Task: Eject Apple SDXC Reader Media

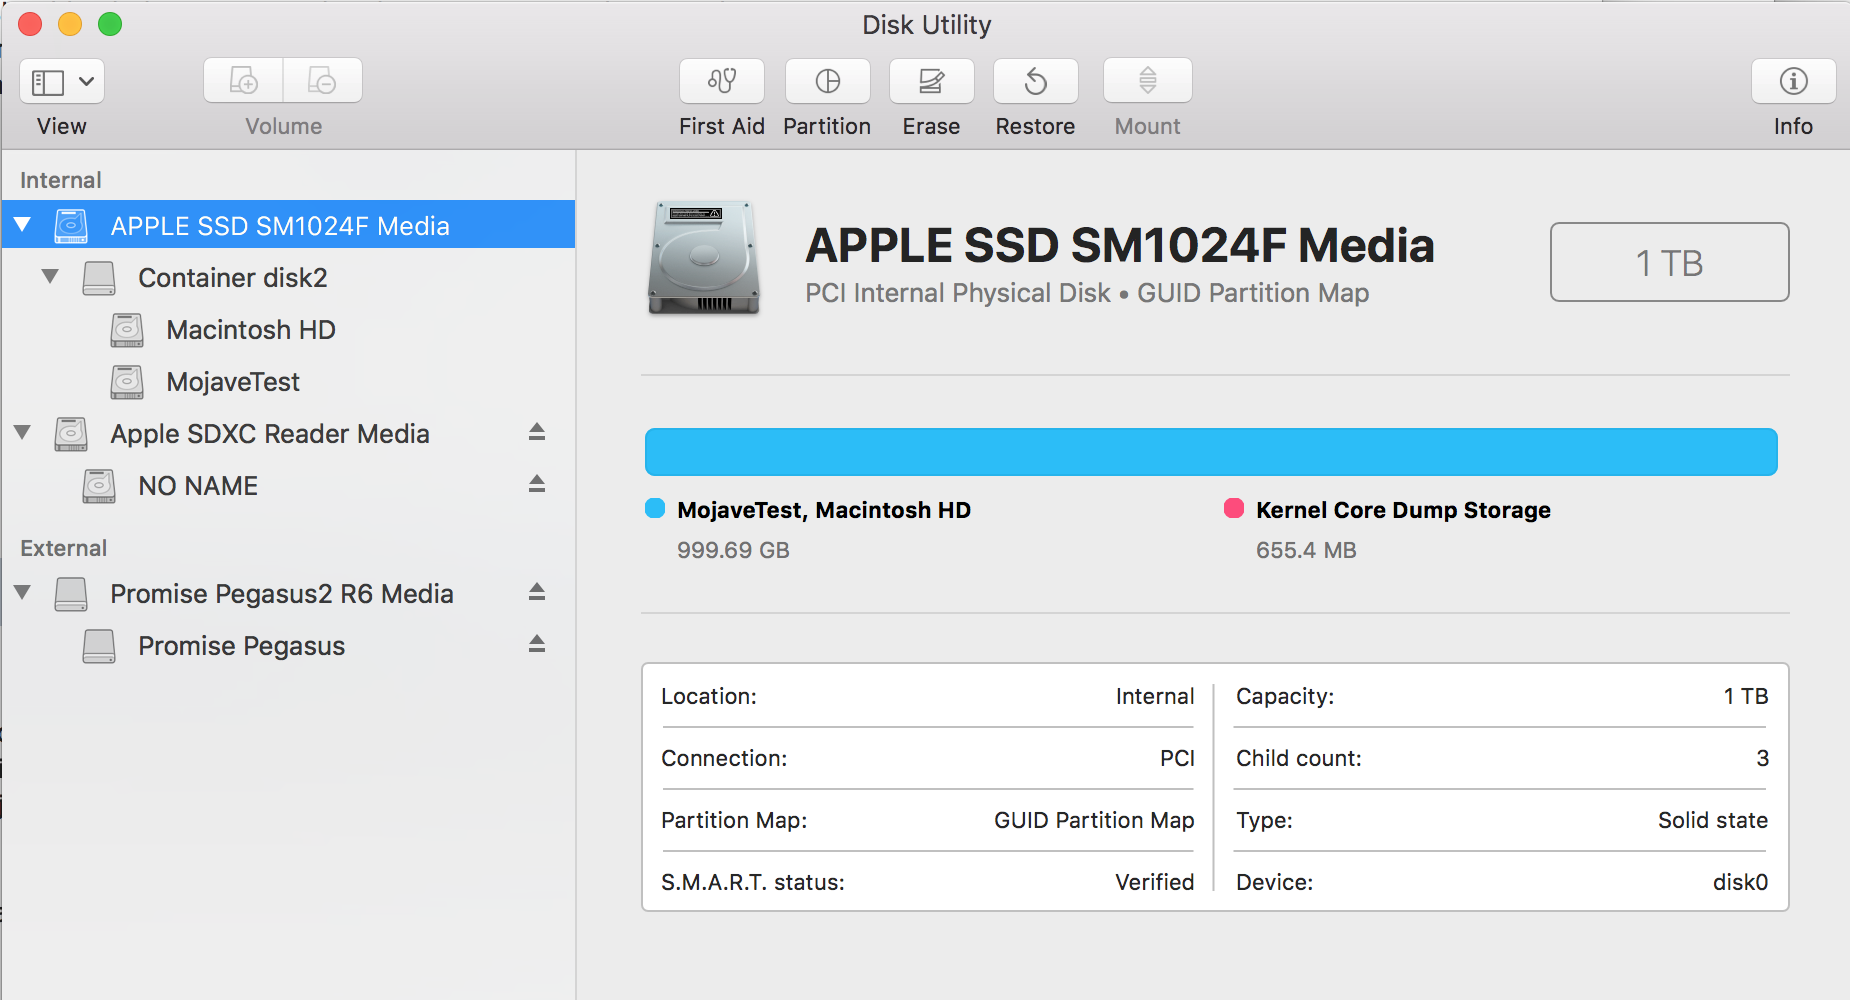Action: pyautogui.click(x=537, y=432)
